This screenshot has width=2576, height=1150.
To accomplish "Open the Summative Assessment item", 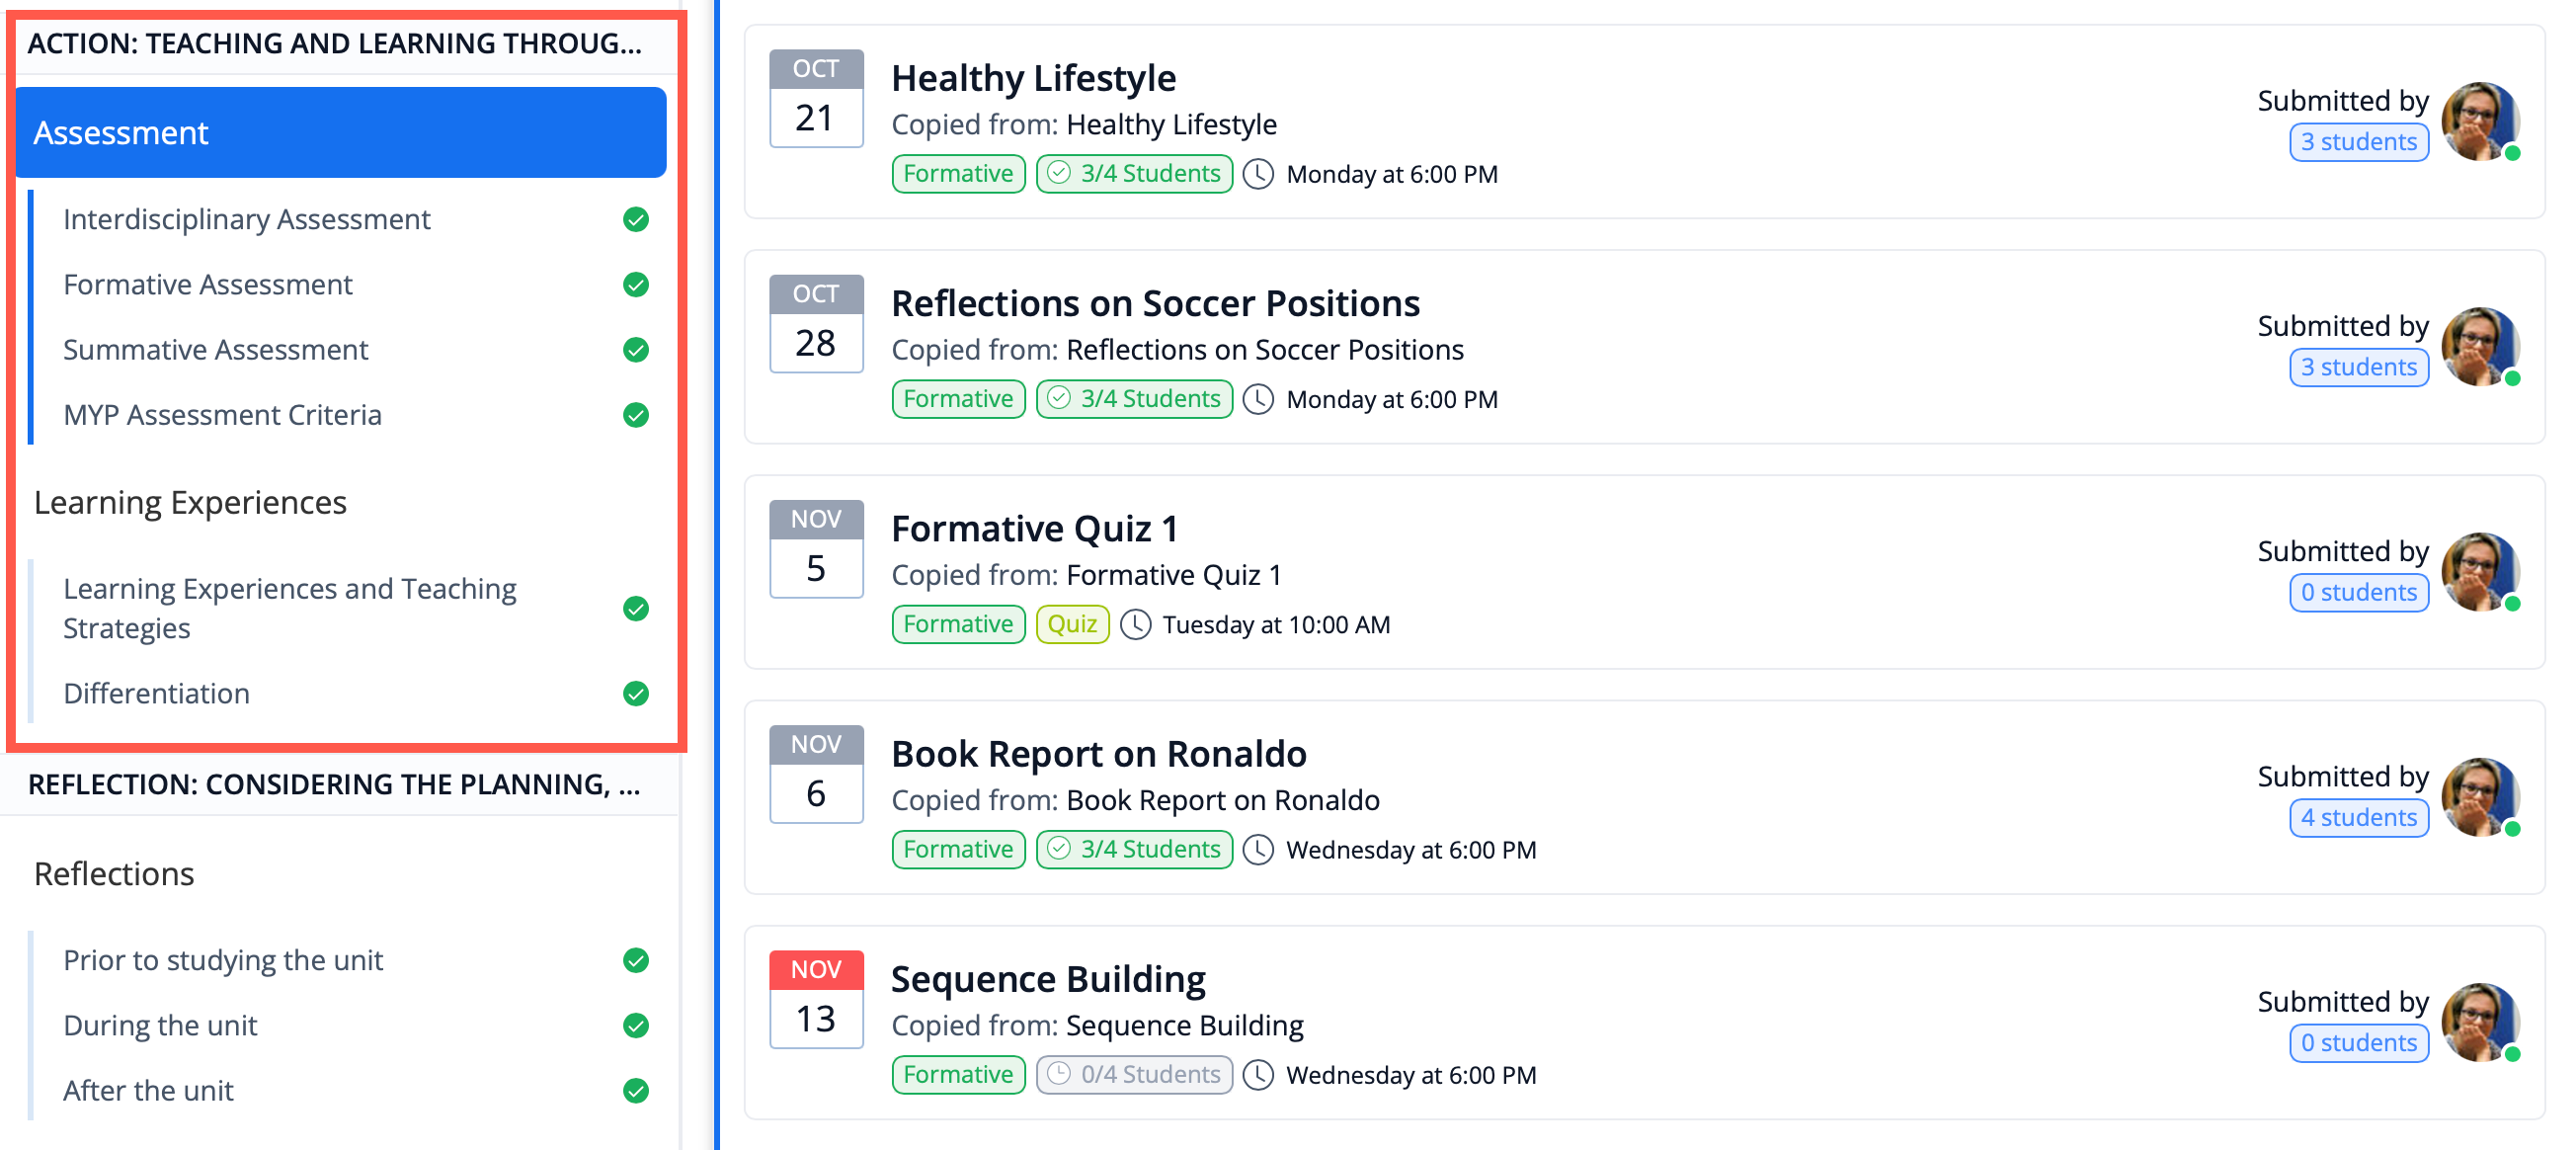I will pyautogui.click(x=215, y=350).
